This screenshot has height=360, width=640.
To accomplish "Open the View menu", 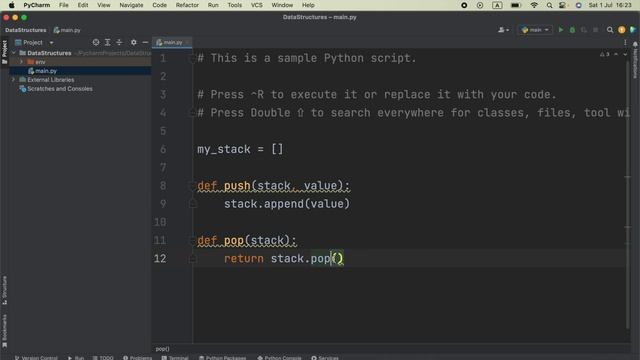I will [104, 5].
